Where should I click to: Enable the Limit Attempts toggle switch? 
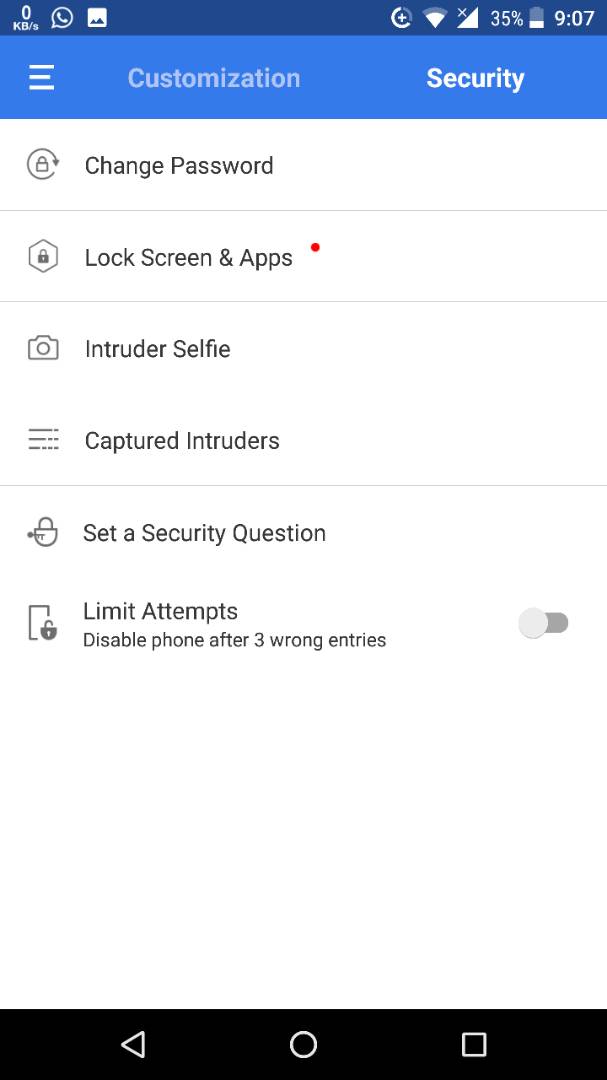pyautogui.click(x=544, y=623)
